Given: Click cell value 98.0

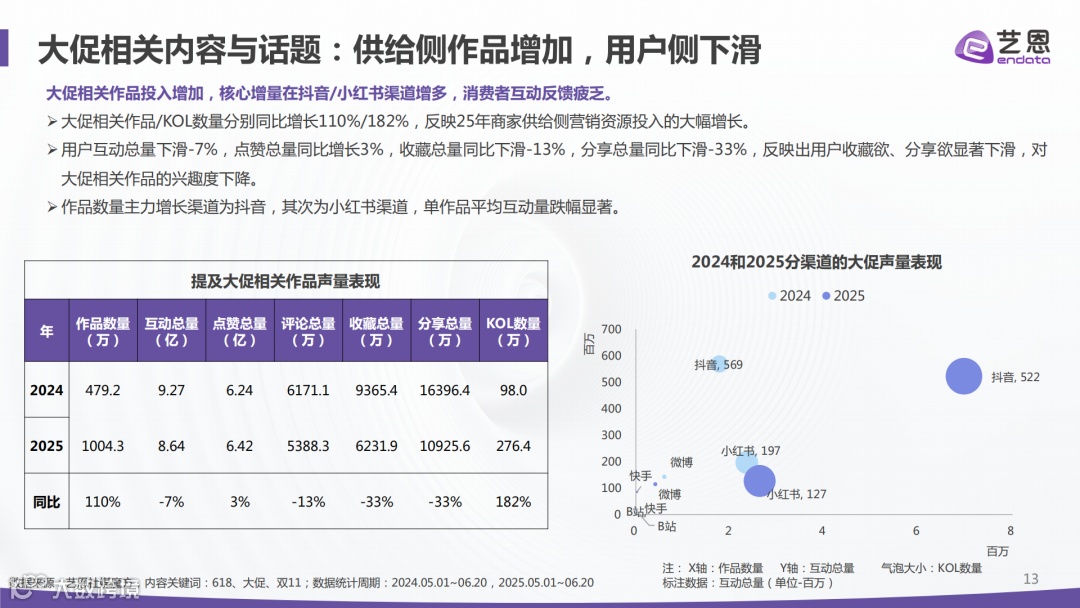Looking at the screenshot, I should click(x=513, y=390).
